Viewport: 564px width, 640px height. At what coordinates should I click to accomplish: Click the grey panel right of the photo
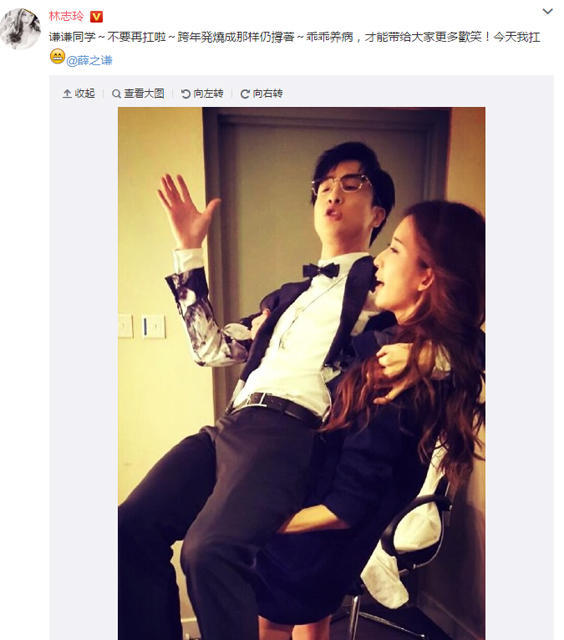(x=519, y=367)
